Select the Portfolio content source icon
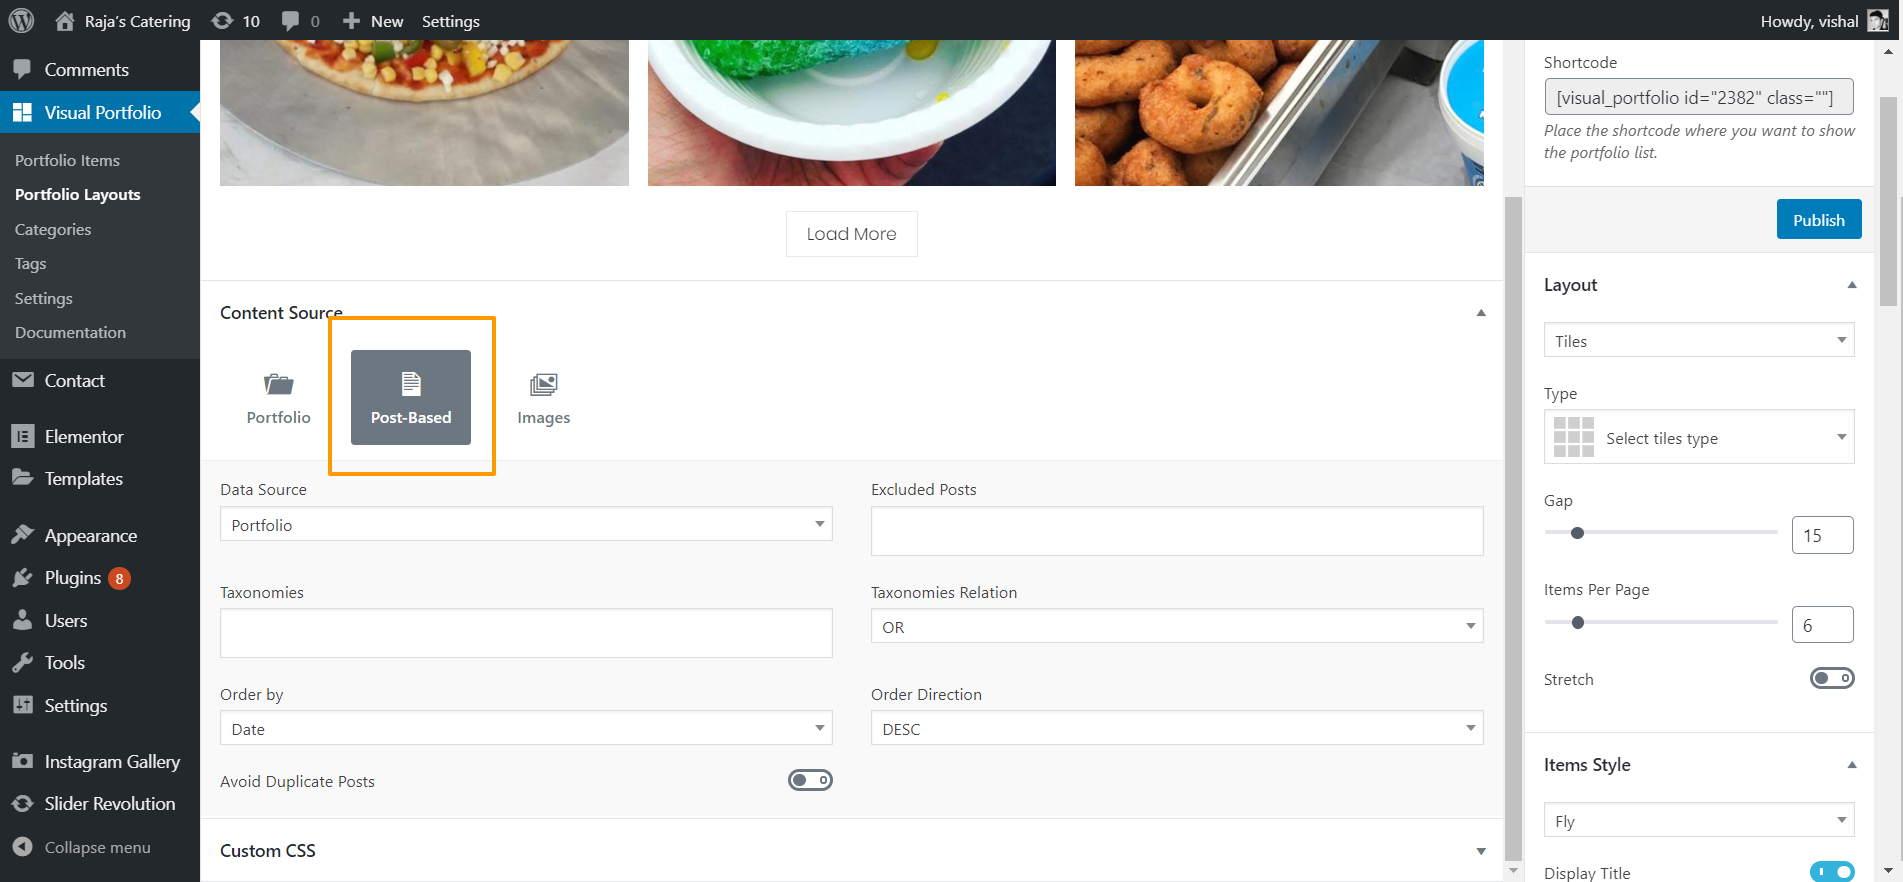 click(279, 384)
